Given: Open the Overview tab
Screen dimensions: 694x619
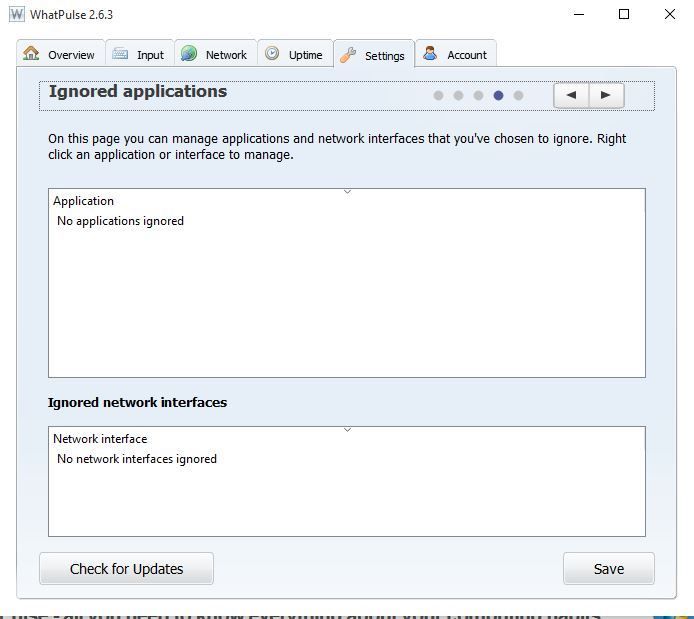Looking at the screenshot, I should 61,54.
